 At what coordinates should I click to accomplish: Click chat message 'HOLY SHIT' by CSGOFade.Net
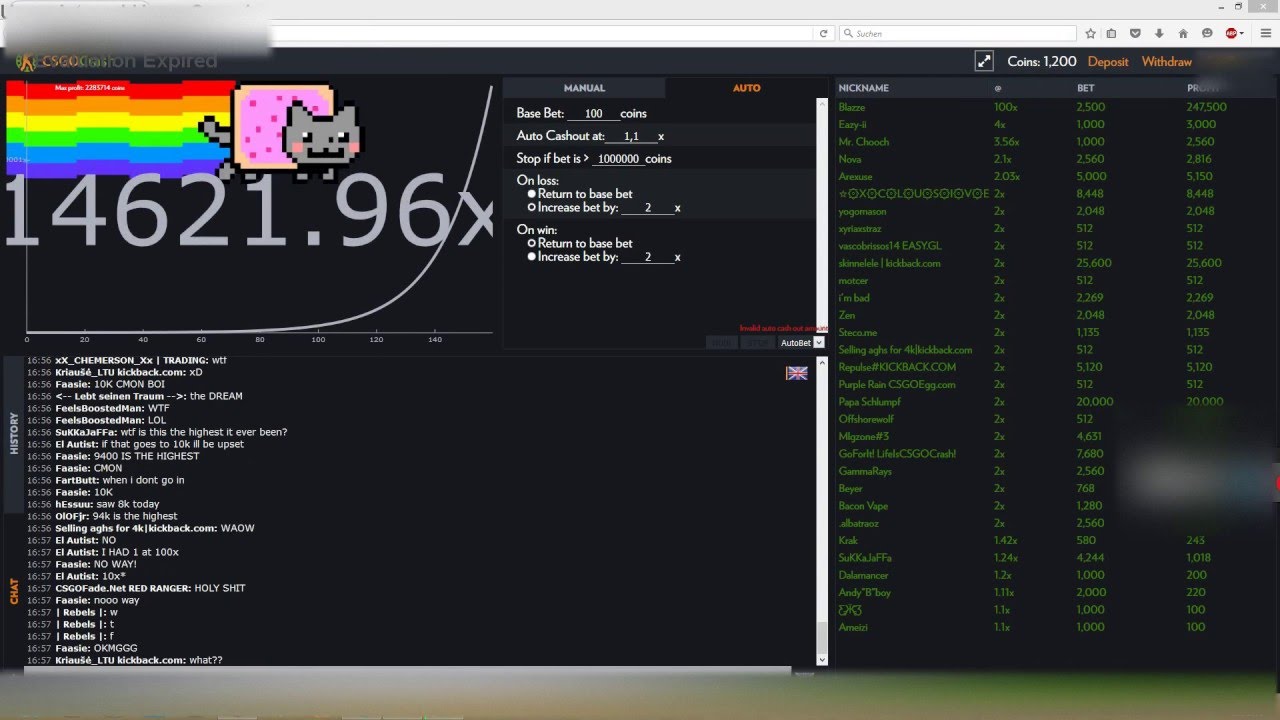pos(220,588)
